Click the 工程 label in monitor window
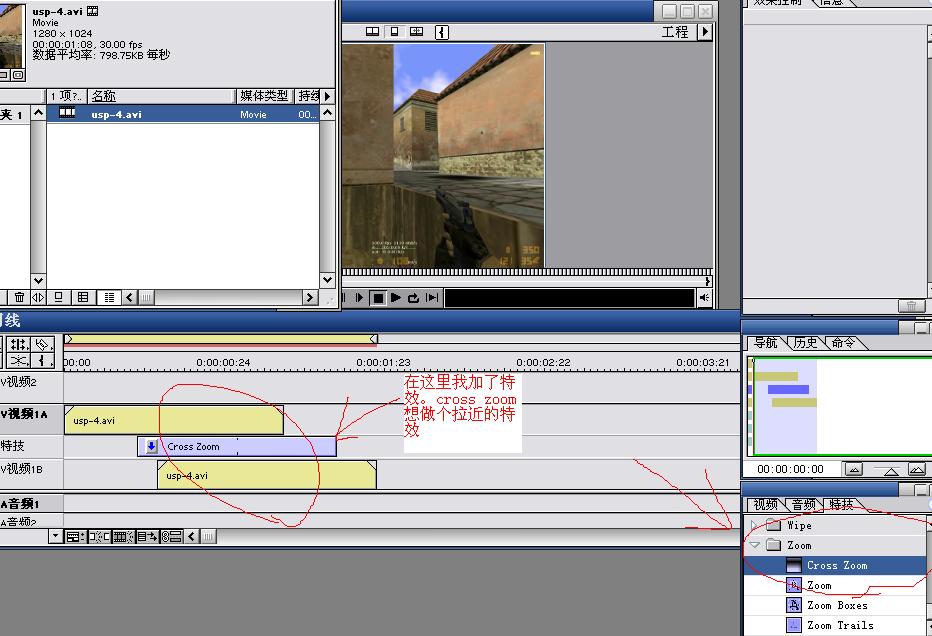932x636 pixels. point(675,32)
